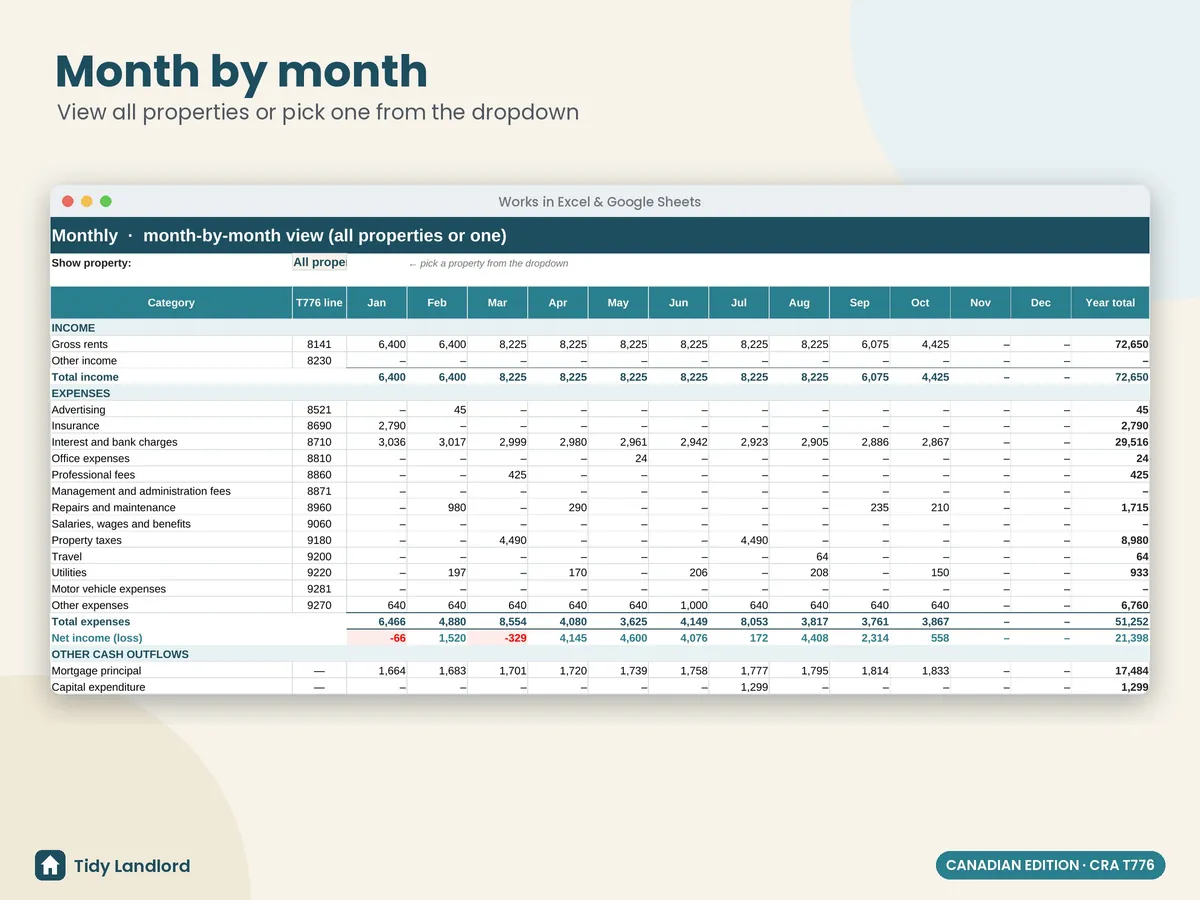1200x900 pixels.
Task: Click the "Mortgage principal" row label
Action: point(96,671)
